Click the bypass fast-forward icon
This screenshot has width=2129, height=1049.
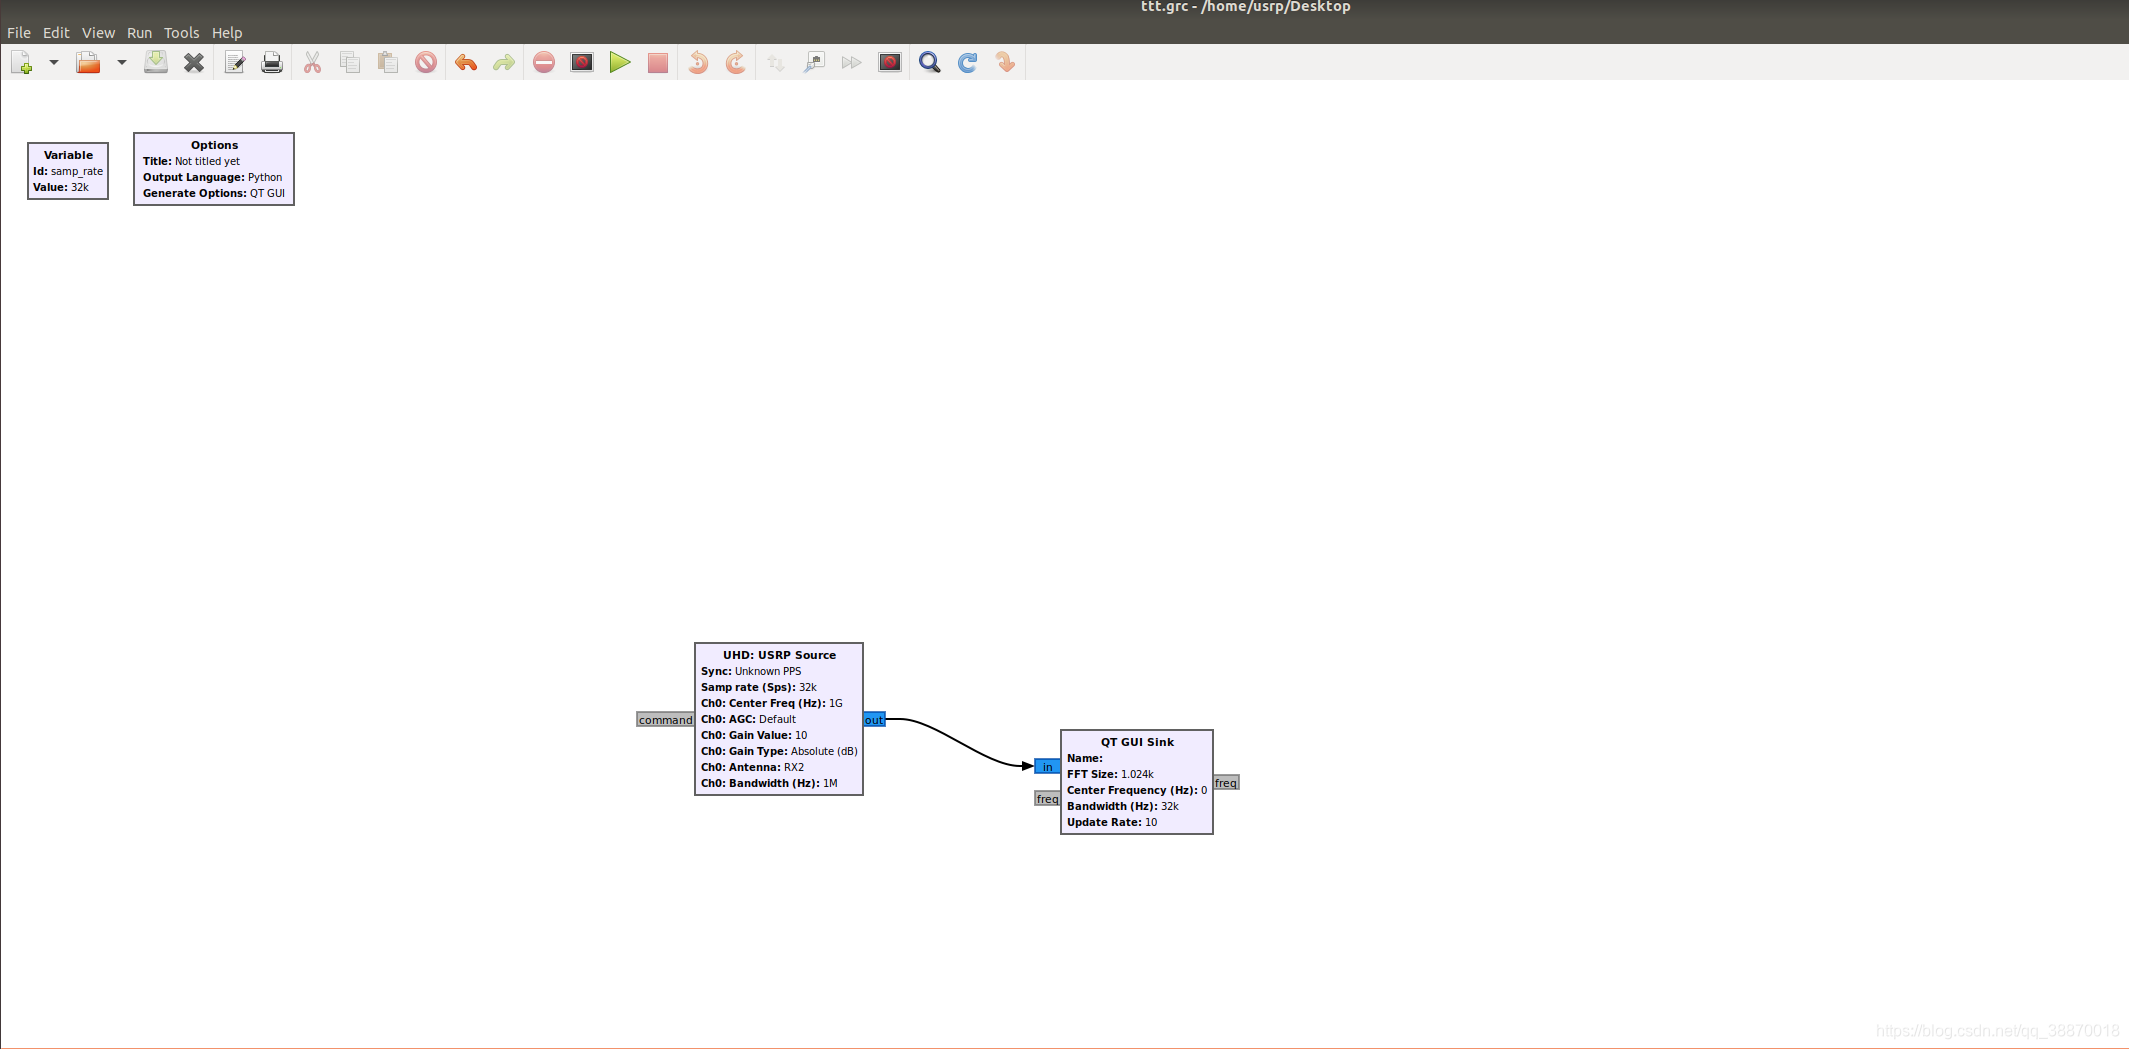pos(852,63)
